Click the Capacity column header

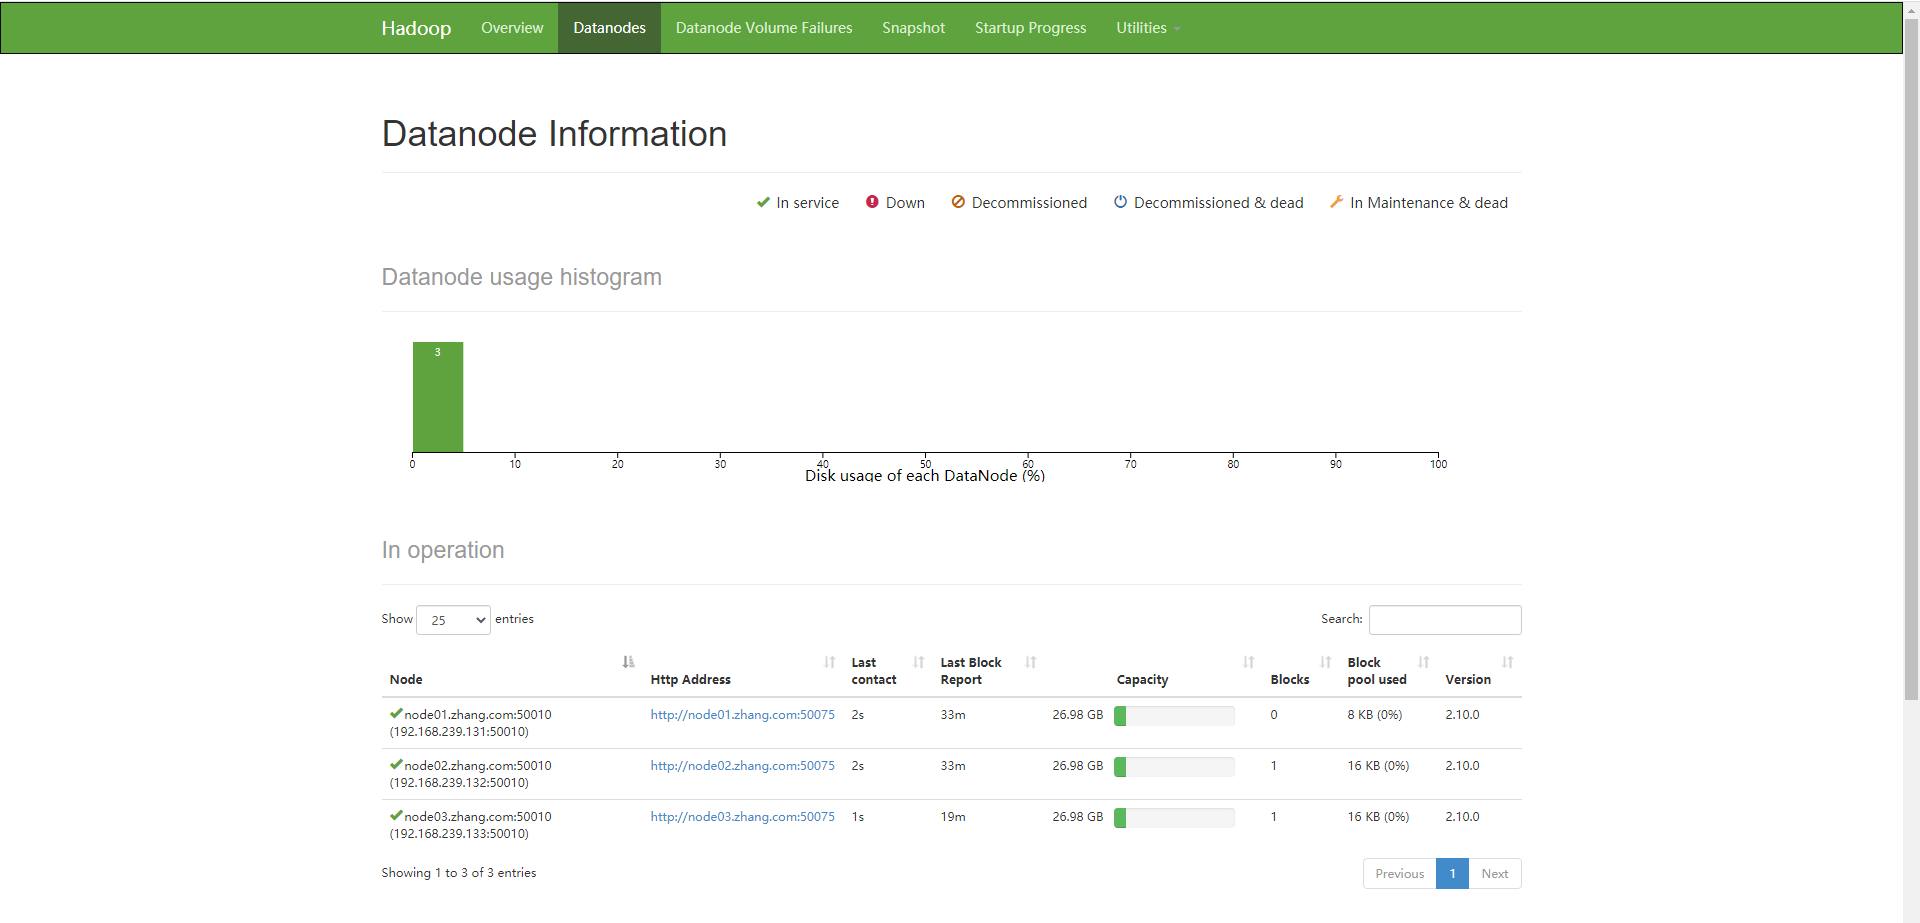point(1142,680)
